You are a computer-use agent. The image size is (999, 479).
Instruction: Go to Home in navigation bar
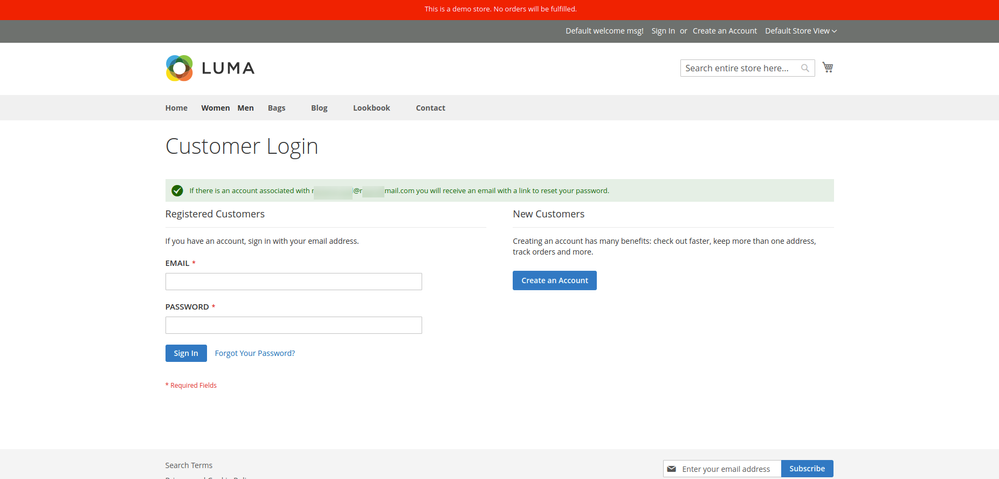point(176,108)
